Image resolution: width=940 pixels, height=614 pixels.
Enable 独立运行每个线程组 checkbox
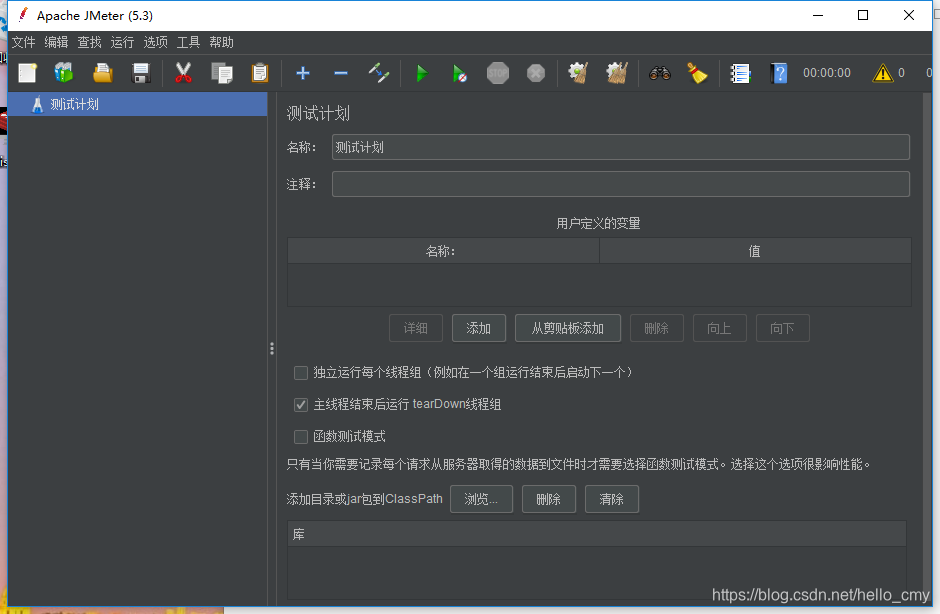tap(301, 373)
